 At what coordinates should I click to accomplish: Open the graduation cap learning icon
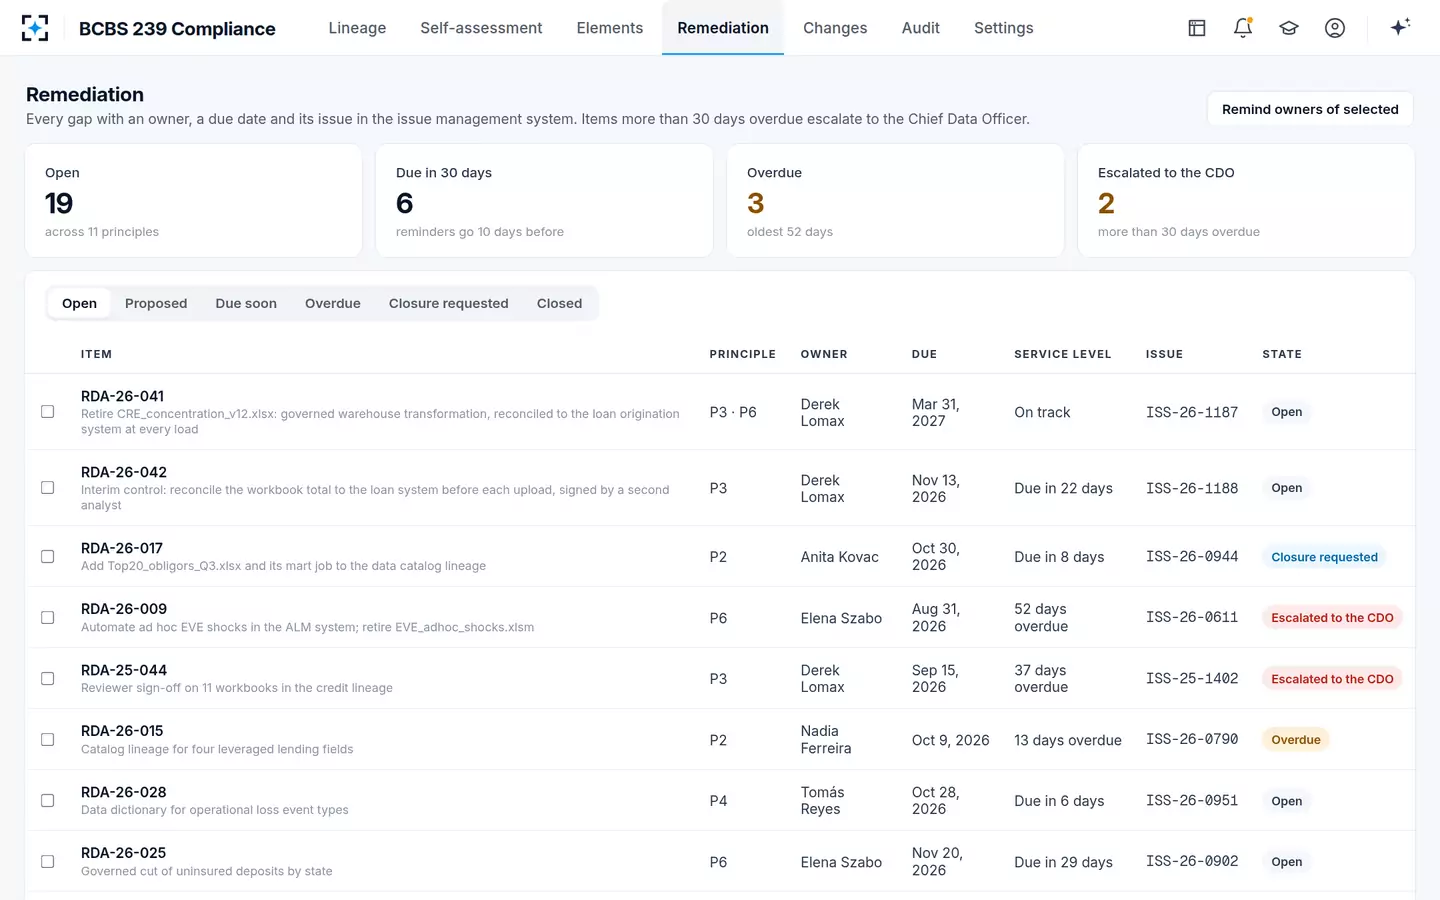click(x=1289, y=28)
